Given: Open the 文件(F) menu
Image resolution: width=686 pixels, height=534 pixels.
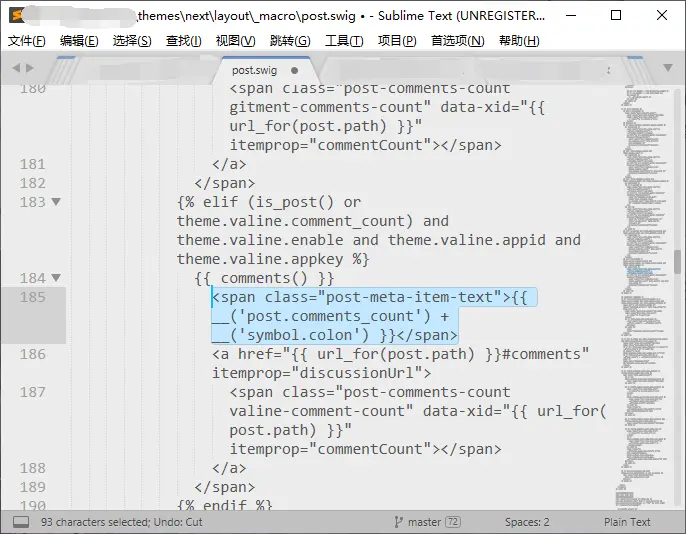Looking at the screenshot, I should click(27, 41).
